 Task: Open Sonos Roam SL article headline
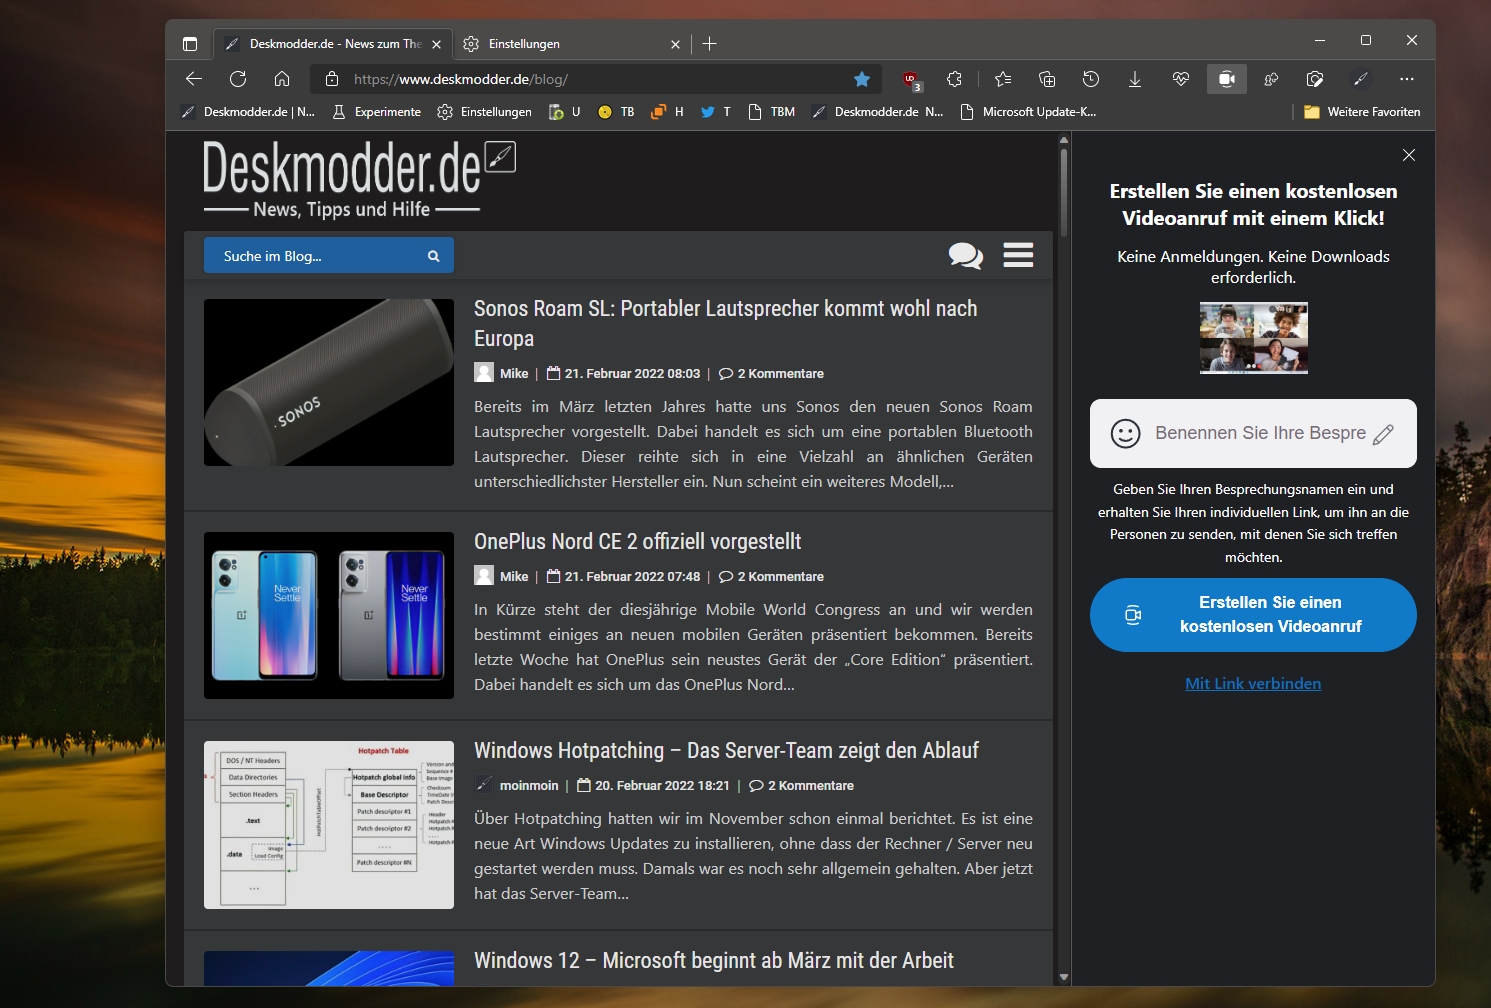[725, 323]
